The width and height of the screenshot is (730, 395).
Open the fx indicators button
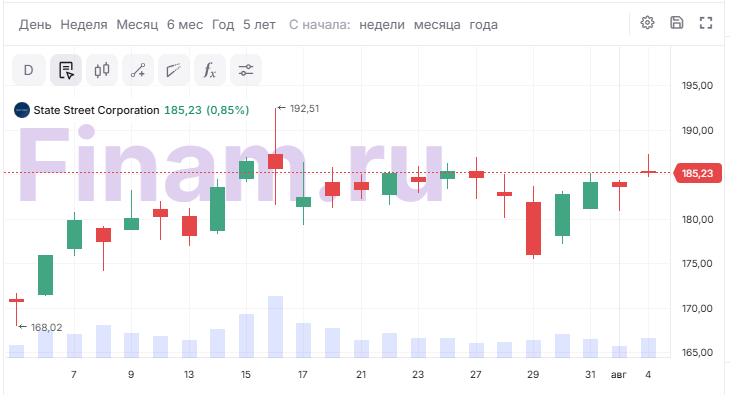tap(210, 70)
